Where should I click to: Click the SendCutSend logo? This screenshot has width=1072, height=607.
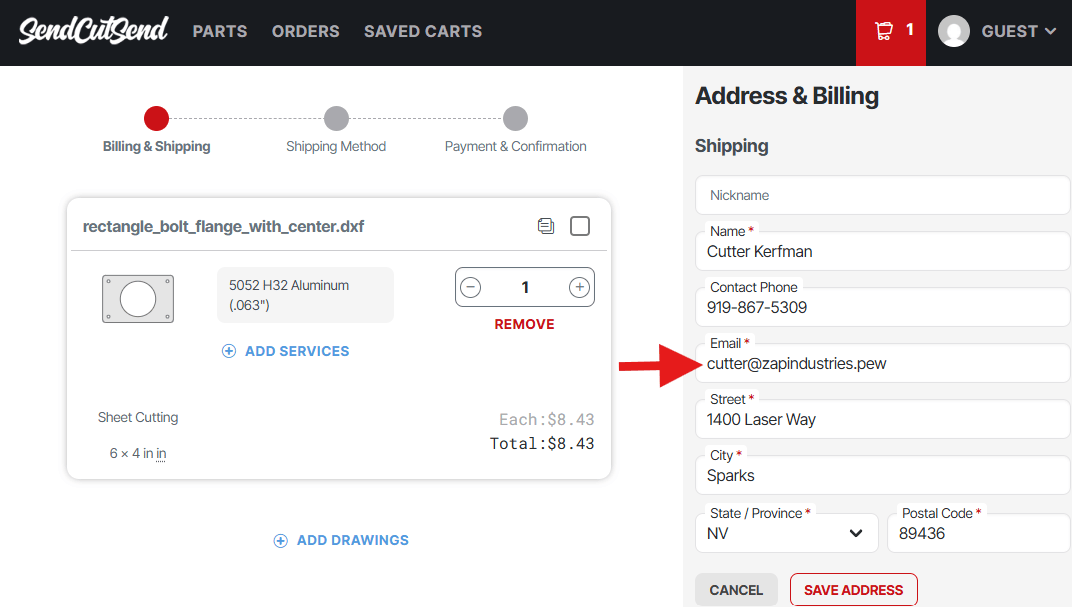coord(93,30)
